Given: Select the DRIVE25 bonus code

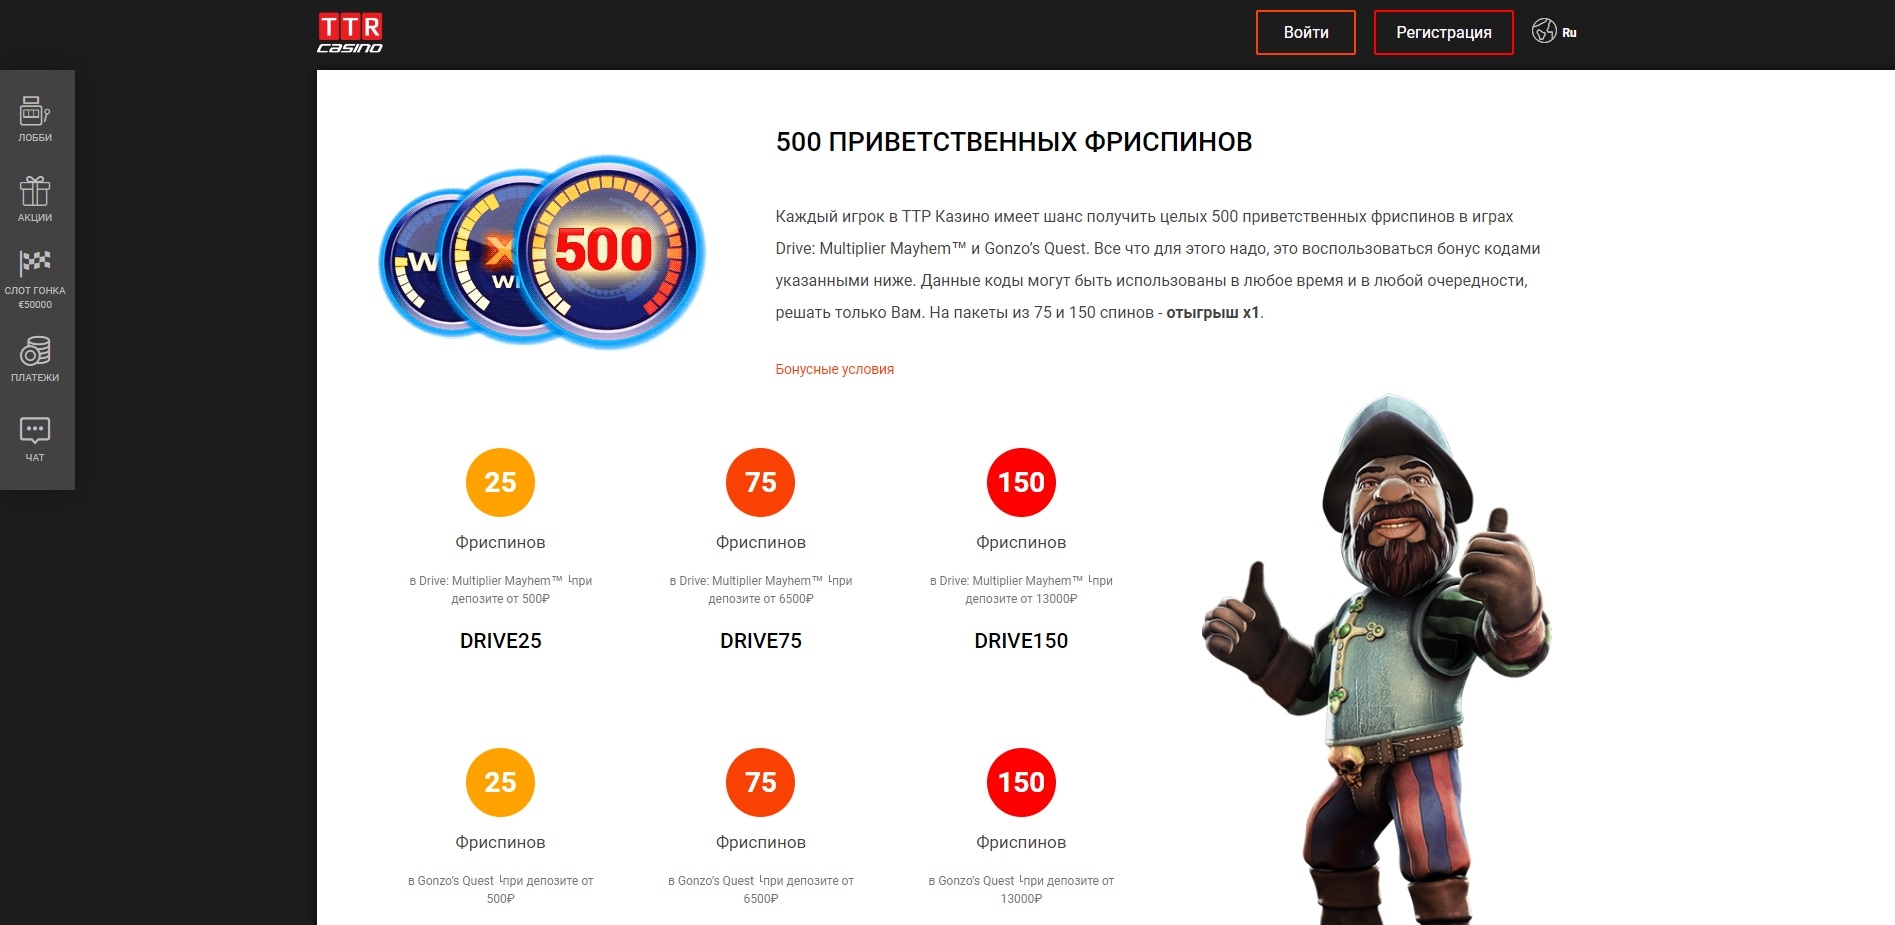Looking at the screenshot, I should [500, 641].
